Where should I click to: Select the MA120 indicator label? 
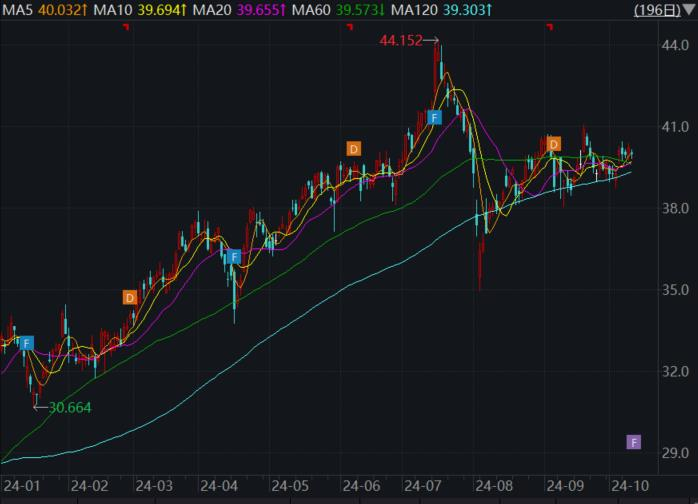tap(414, 10)
